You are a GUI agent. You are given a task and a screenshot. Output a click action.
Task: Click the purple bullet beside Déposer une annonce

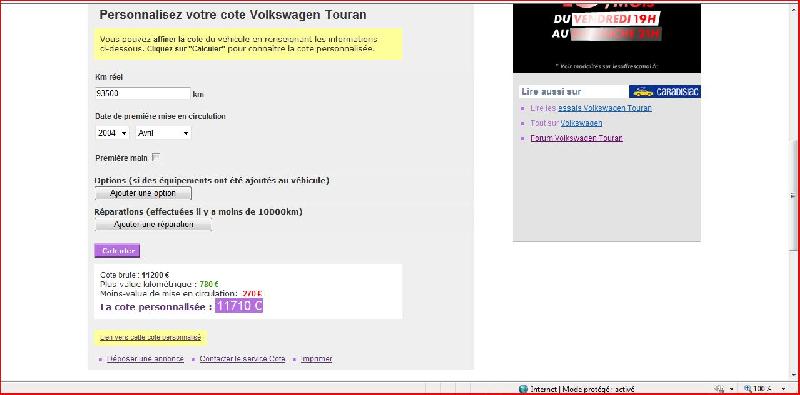click(101, 359)
